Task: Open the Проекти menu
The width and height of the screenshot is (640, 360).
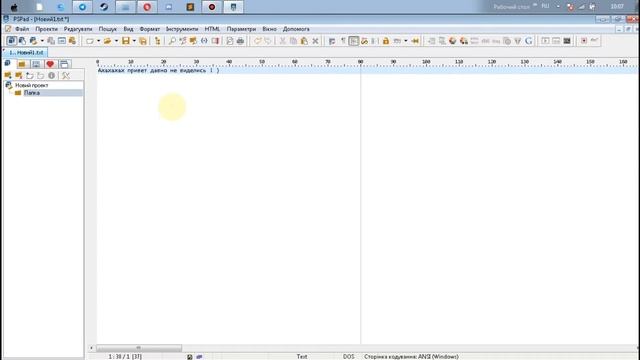Action: [x=46, y=29]
